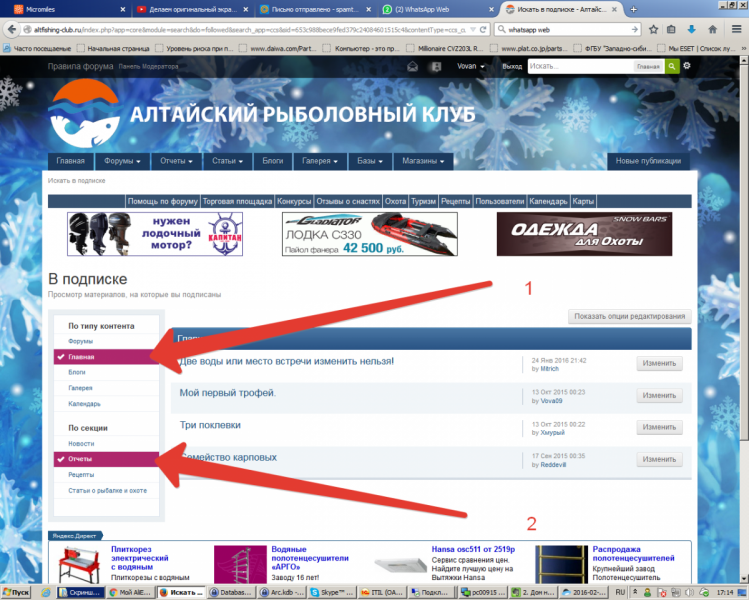Expand the Отчеты navigation dropdown
The height and width of the screenshot is (600, 749).
(x=176, y=161)
